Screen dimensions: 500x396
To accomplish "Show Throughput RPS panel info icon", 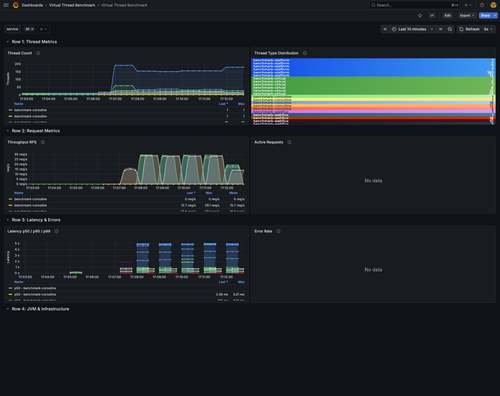I will click(43, 142).
